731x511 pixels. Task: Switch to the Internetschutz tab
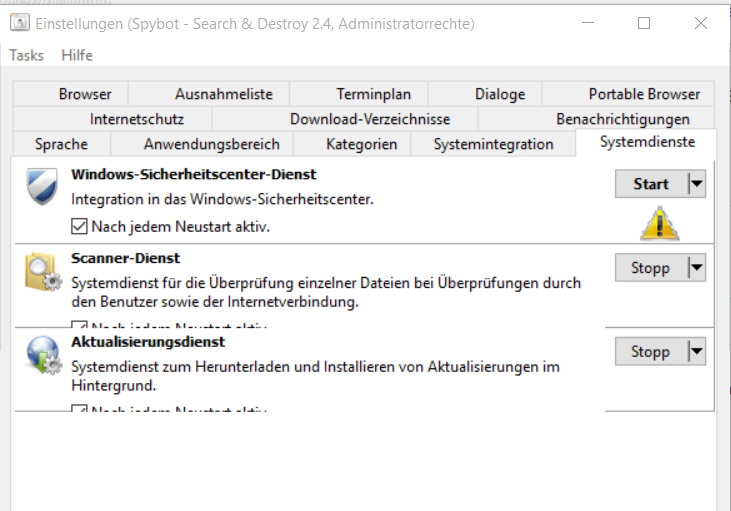point(113,119)
